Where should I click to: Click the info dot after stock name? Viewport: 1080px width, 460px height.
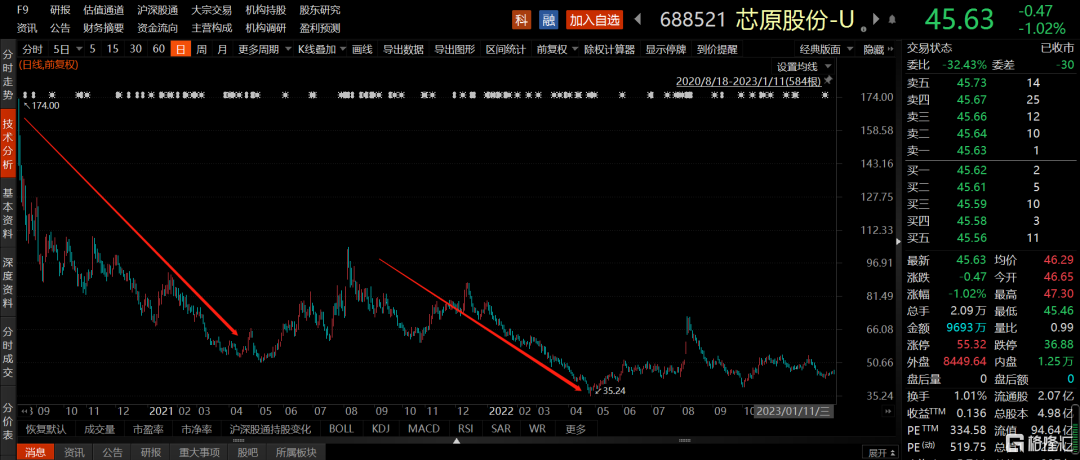point(862,29)
